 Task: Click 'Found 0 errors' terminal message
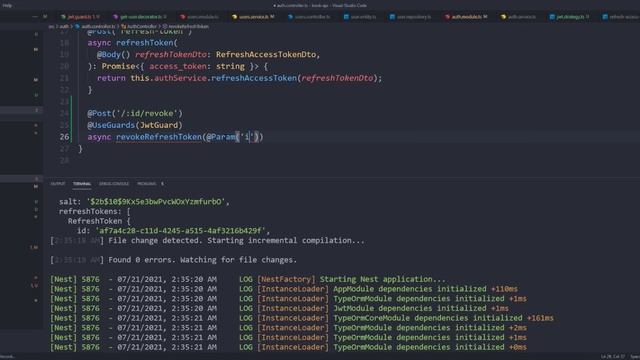[202, 260]
